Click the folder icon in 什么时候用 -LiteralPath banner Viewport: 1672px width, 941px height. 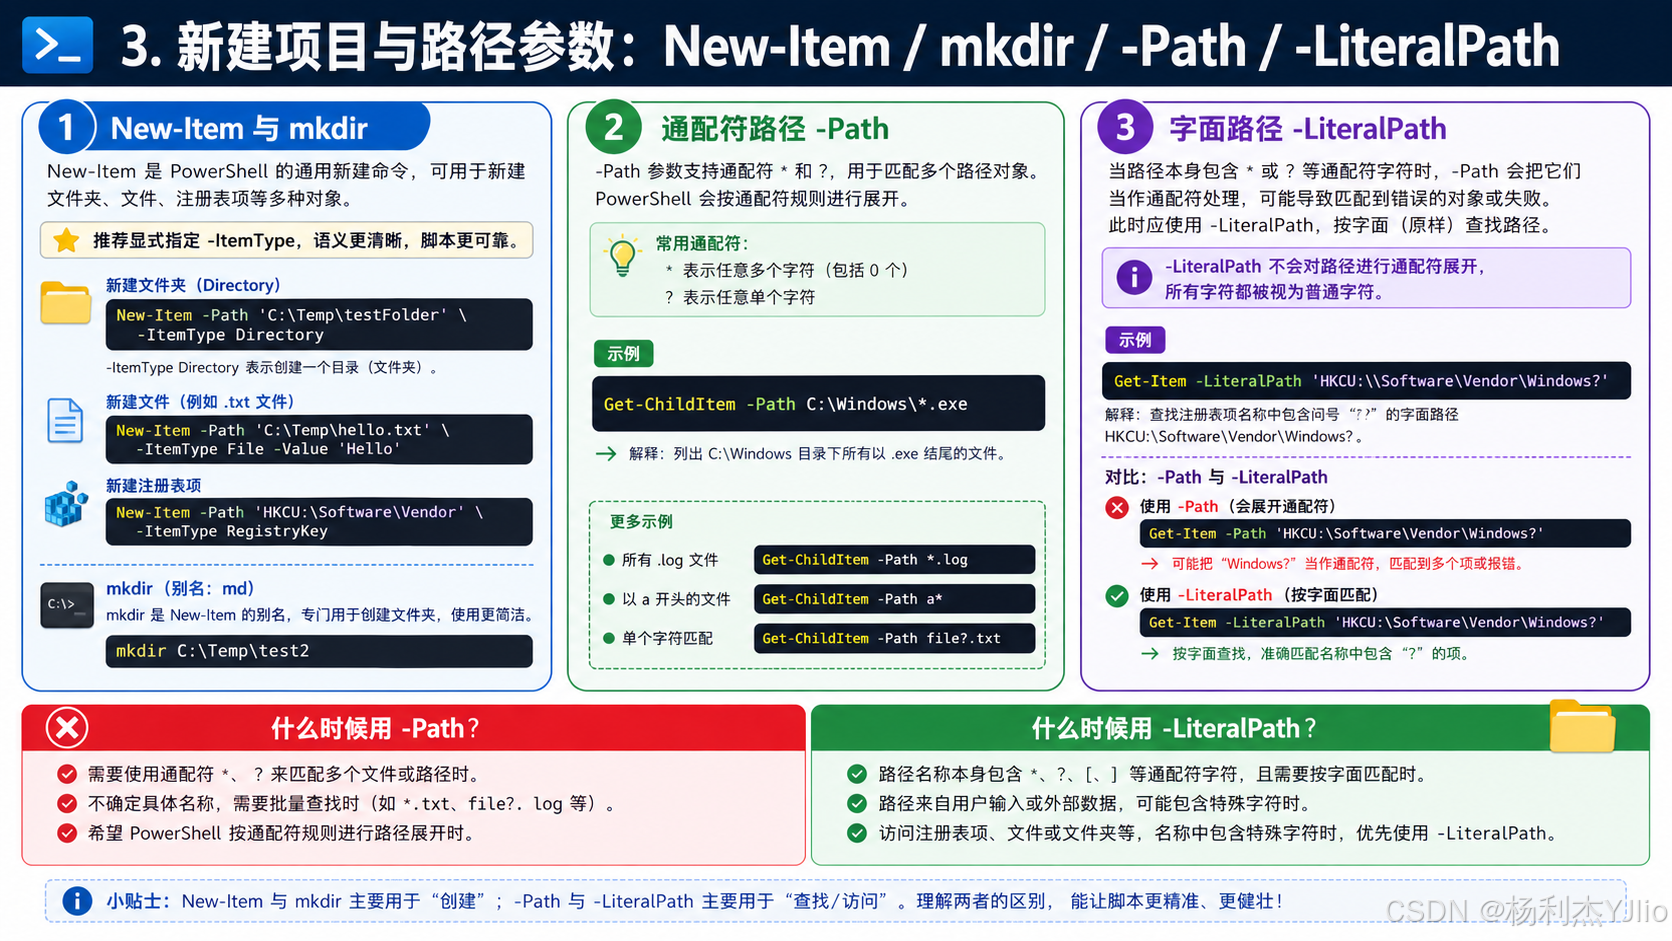click(1582, 726)
